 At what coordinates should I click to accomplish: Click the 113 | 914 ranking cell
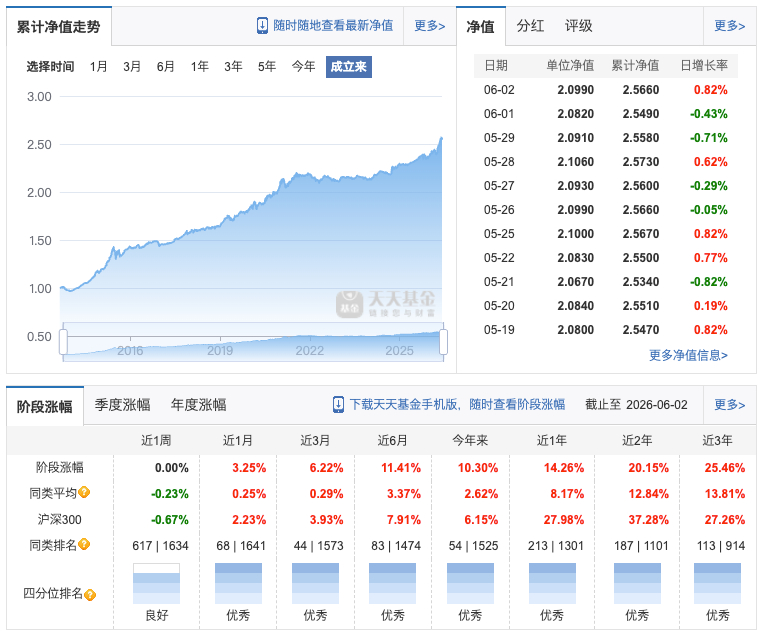(721, 546)
